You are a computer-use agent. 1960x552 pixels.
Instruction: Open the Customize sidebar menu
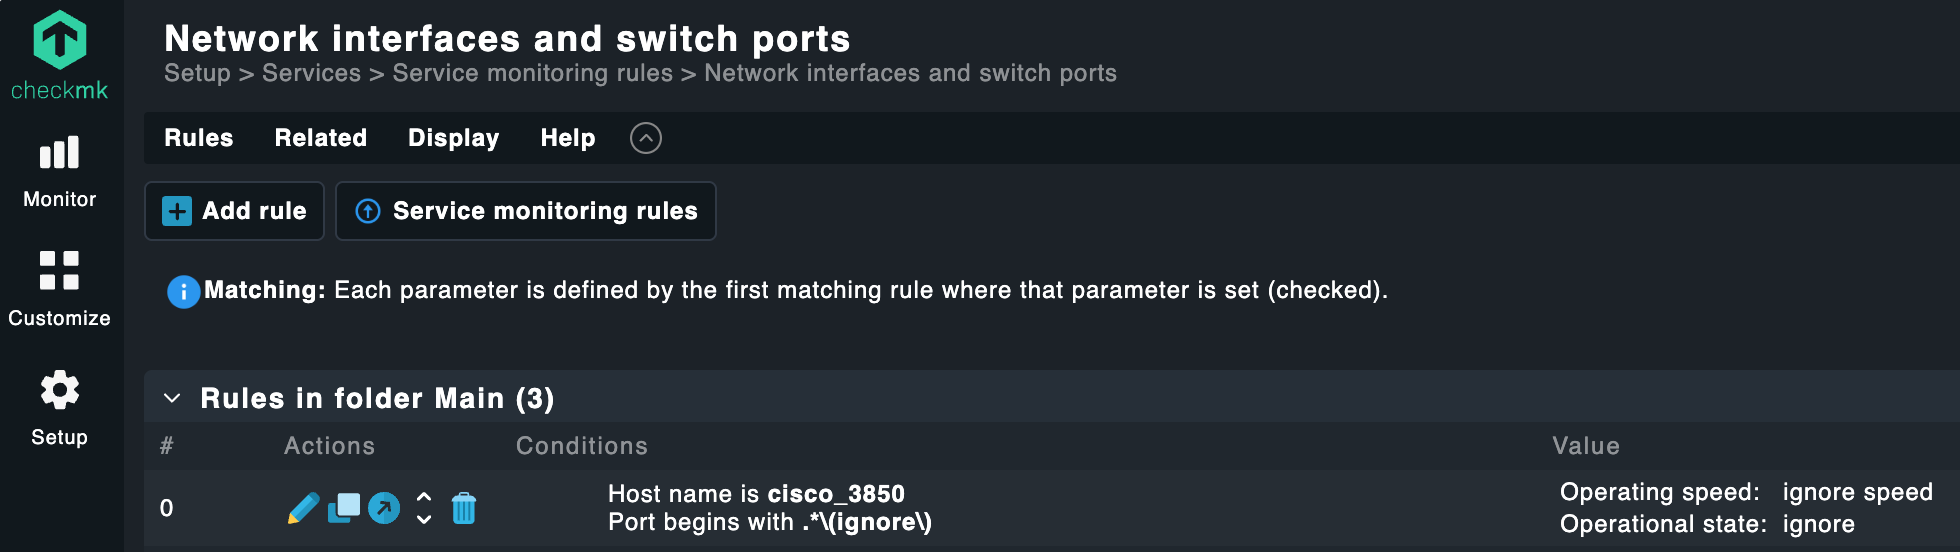[x=59, y=288]
